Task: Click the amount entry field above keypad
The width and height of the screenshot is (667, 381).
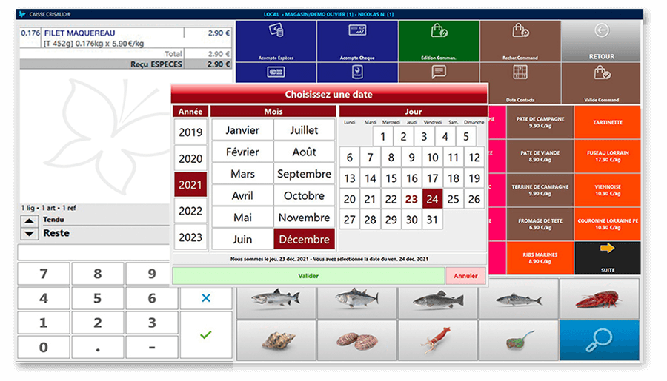Action: 94,253
